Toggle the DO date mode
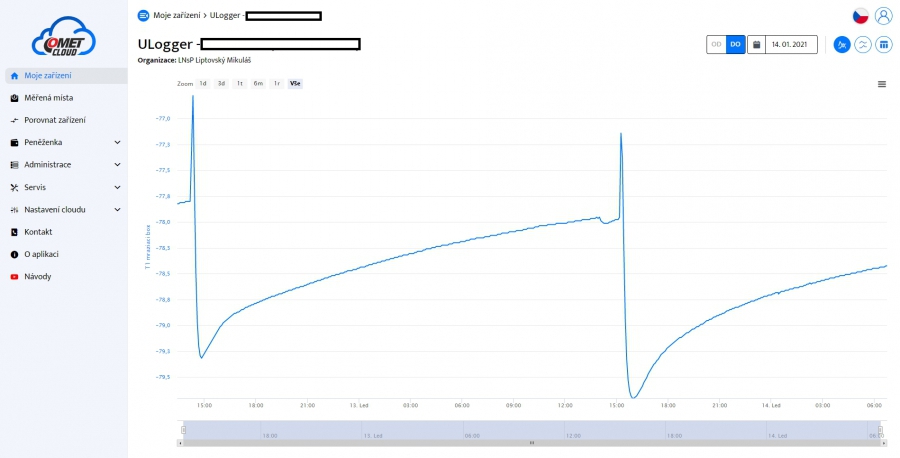Screen dimensions: 900x458 pyautogui.click(x=735, y=45)
